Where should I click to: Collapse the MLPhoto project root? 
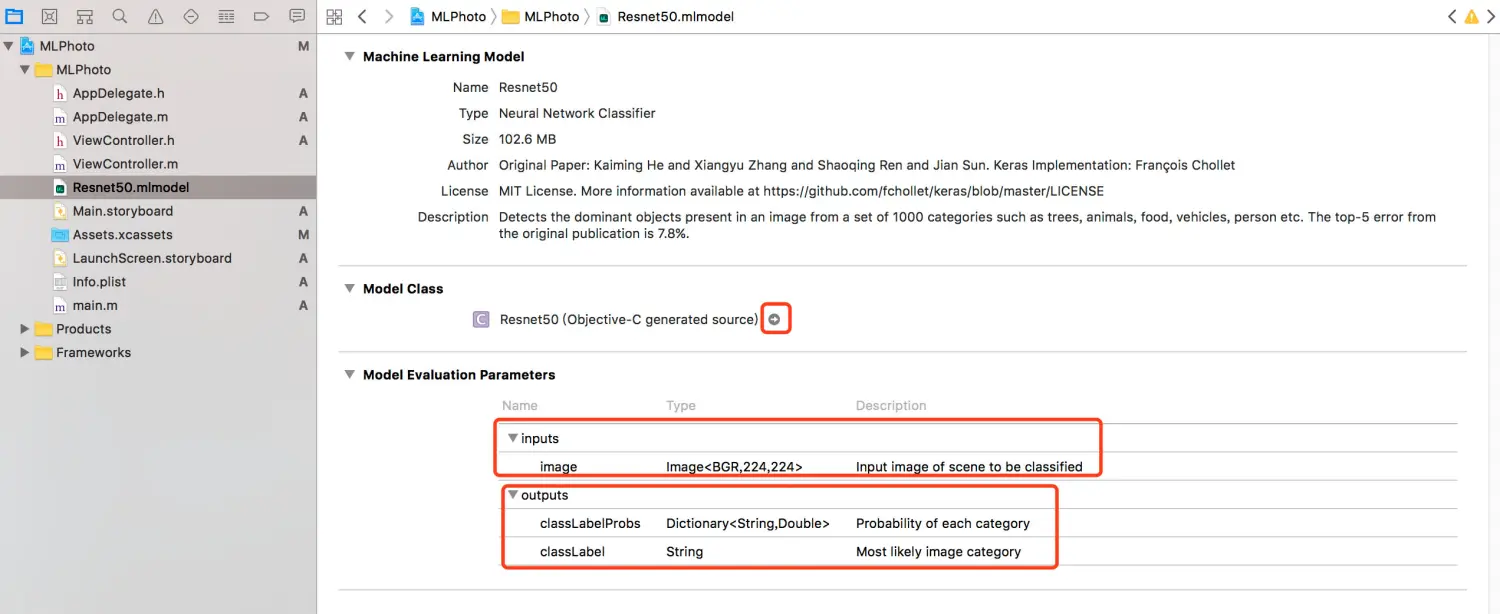[8, 46]
